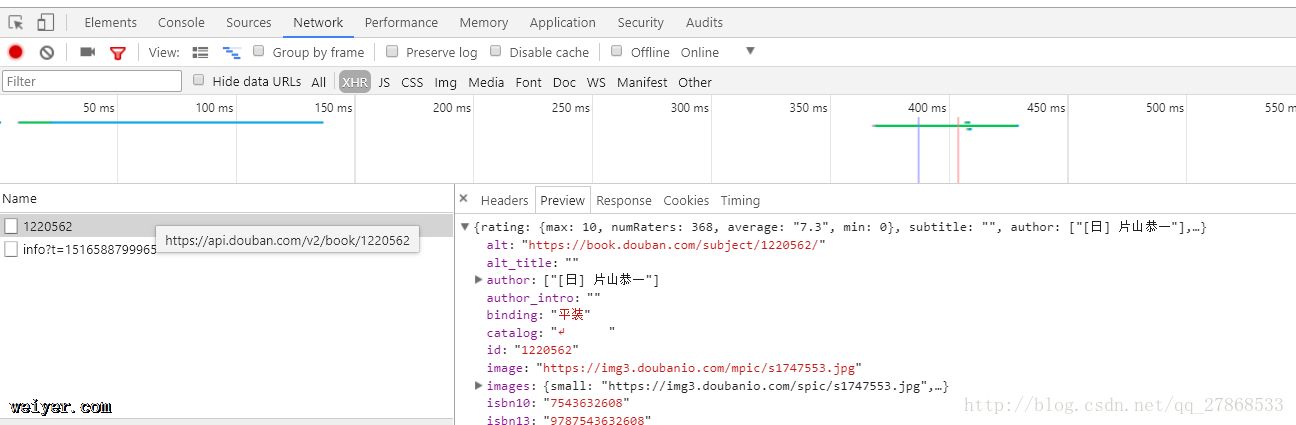Switch to large request rows view
Viewport: 1296px width, 425px height.
click(200, 52)
